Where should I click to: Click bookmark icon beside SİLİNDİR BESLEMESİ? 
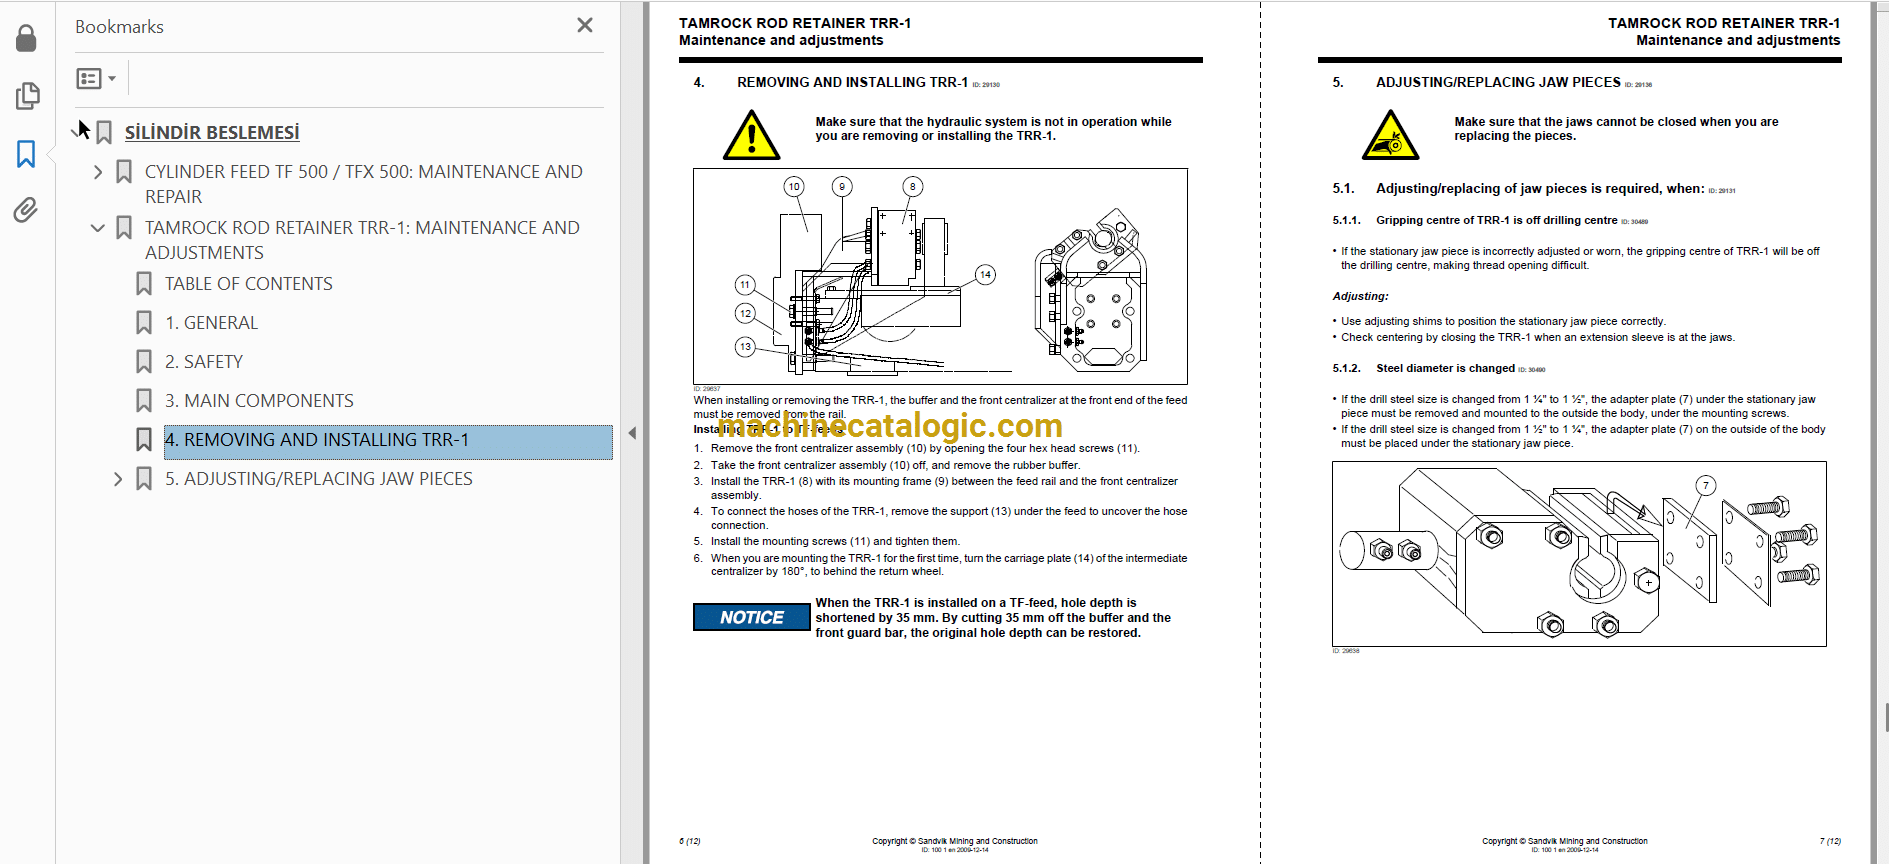pyautogui.click(x=104, y=133)
